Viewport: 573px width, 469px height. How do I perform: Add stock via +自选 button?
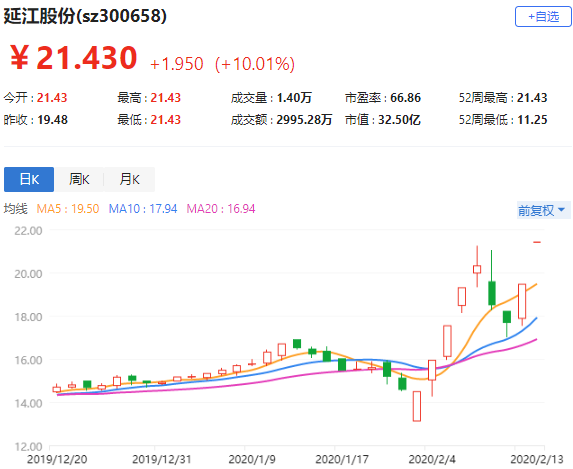tap(543, 16)
